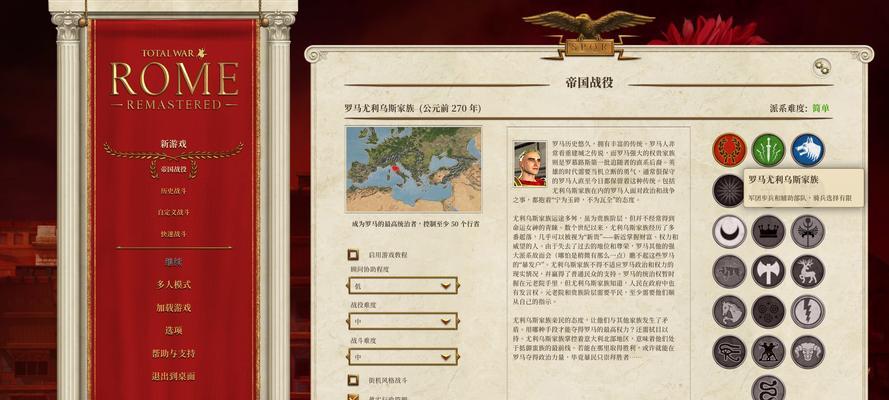Viewport: 889px width, 400px height.
Task: Pick the stag faction emblem
Action: (x=808, y=271)
